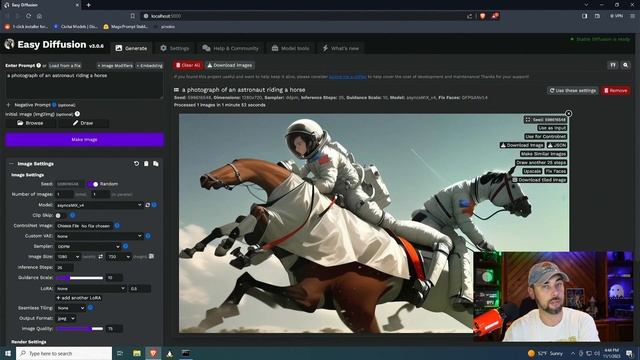
Task: Toggle the Clip Skip switch
Action: (x=60, y=215)
